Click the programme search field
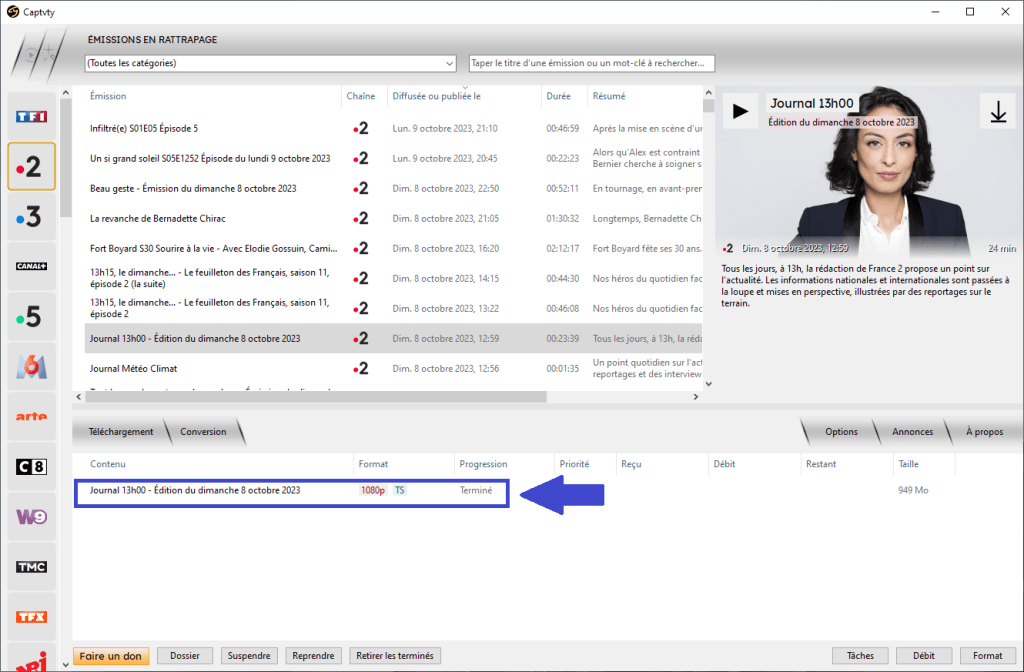The width and height of the screenshot is (1024, 672). (592, 63)
